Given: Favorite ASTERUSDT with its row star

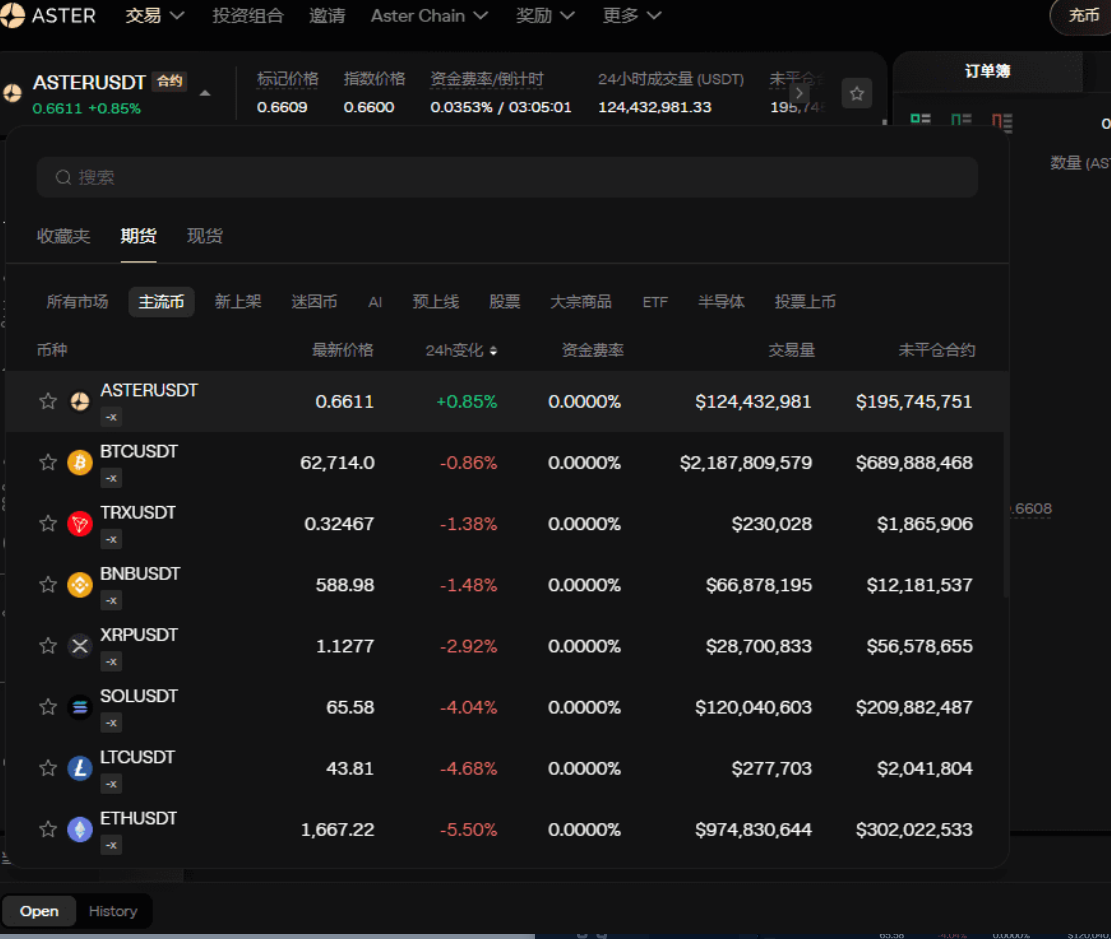Looking at the screenshot, I should 48,401.
